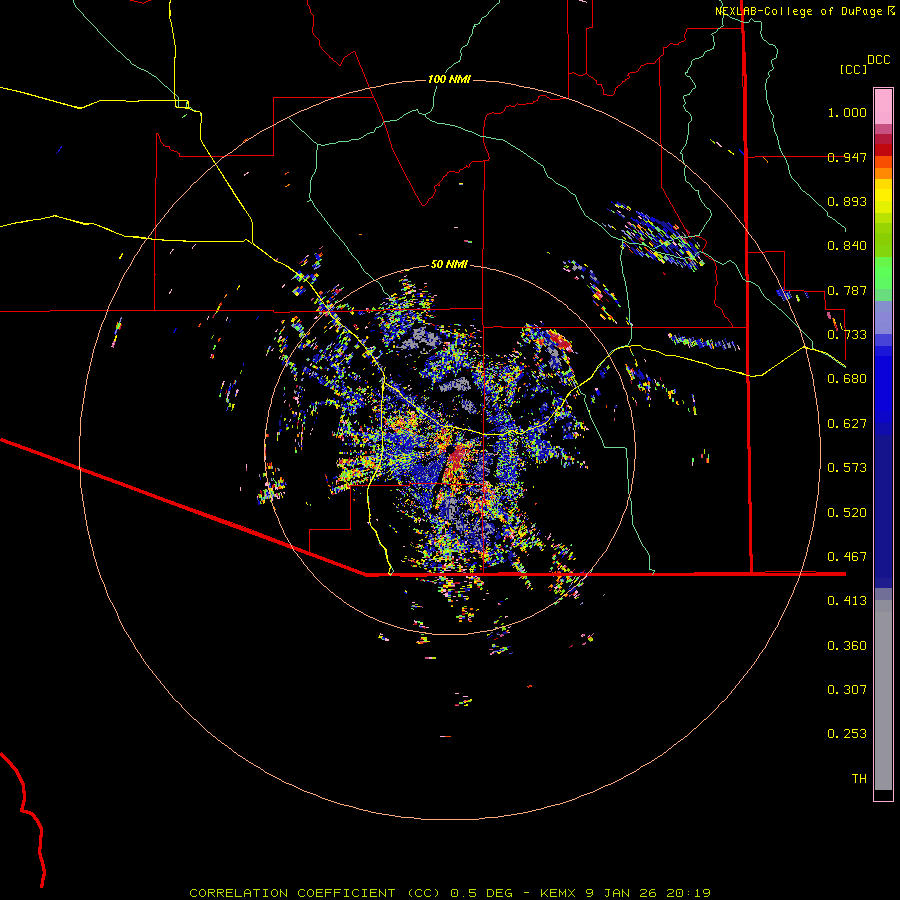This screenshot has height=900, width=900.
Task: Click the bright green segment of the color bar
Action: tap(883, 273)
